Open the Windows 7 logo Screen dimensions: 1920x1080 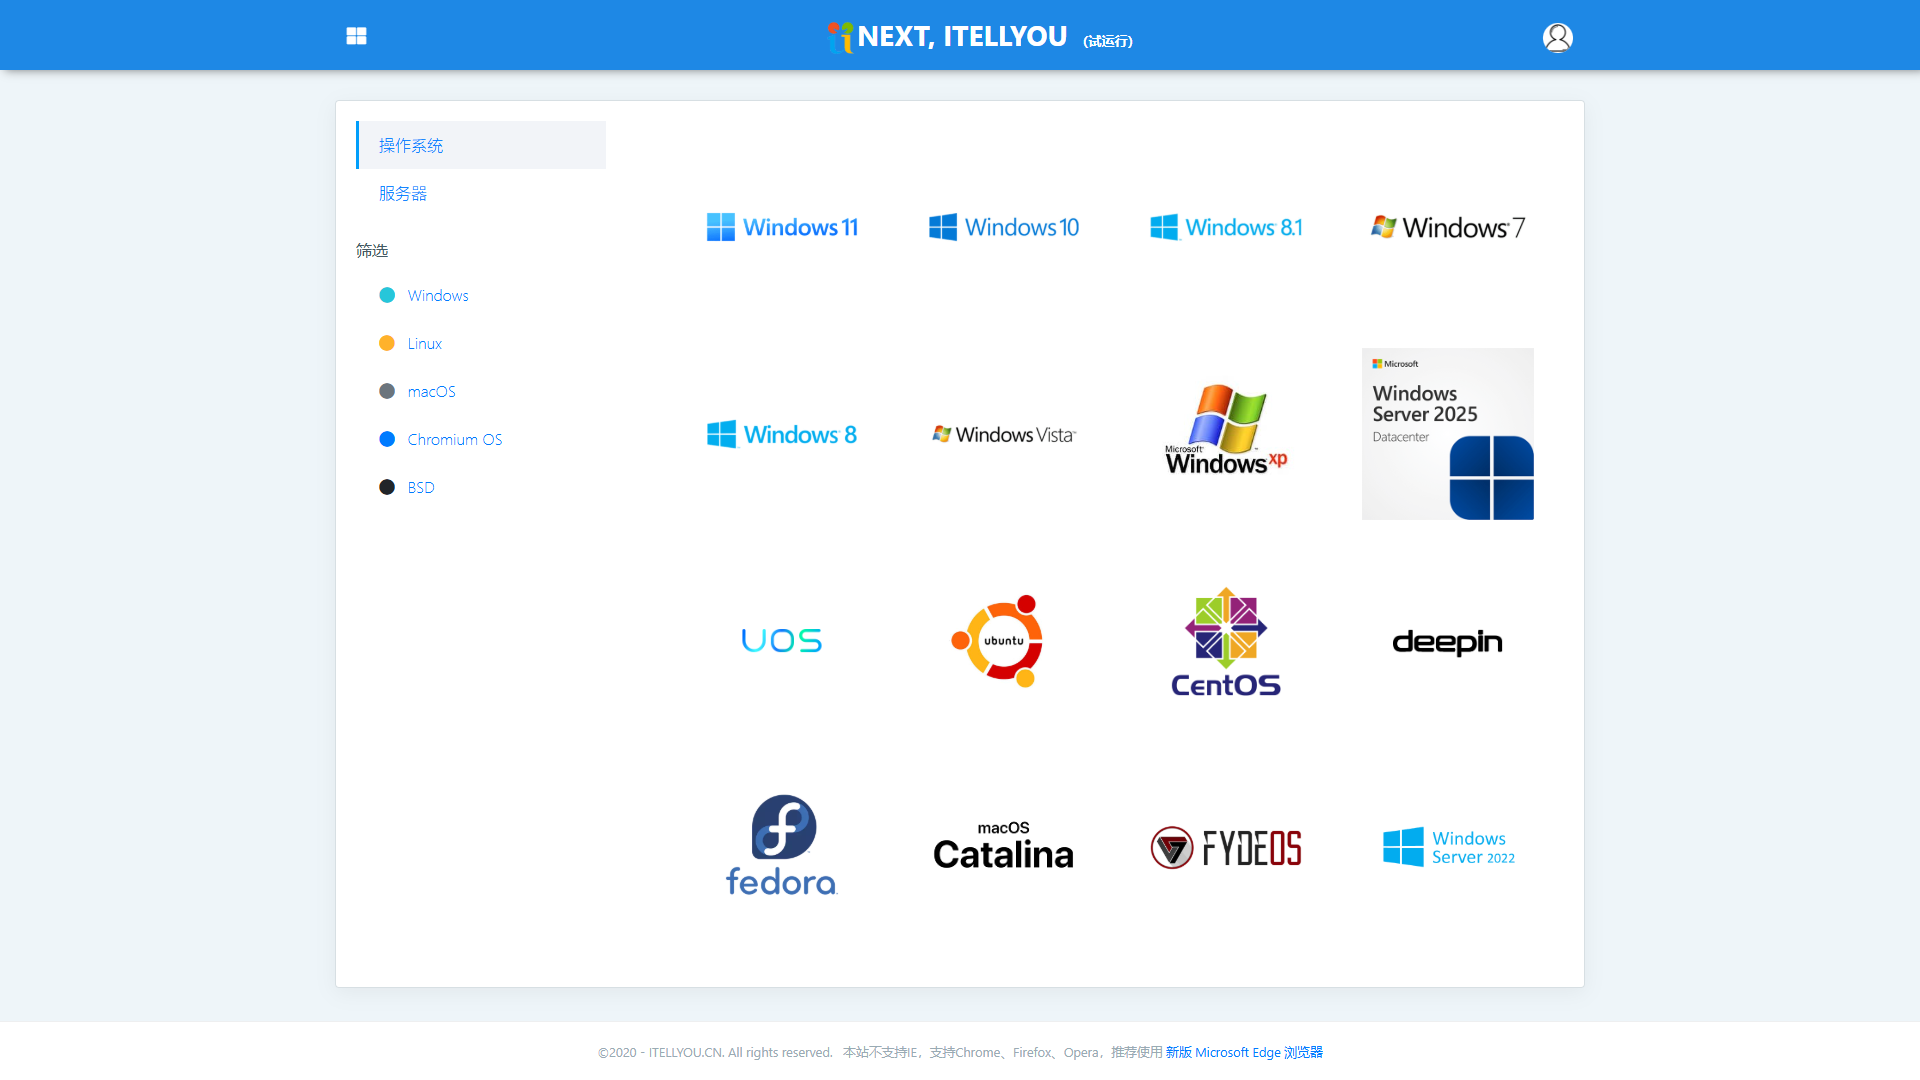tap(1448, 227)
